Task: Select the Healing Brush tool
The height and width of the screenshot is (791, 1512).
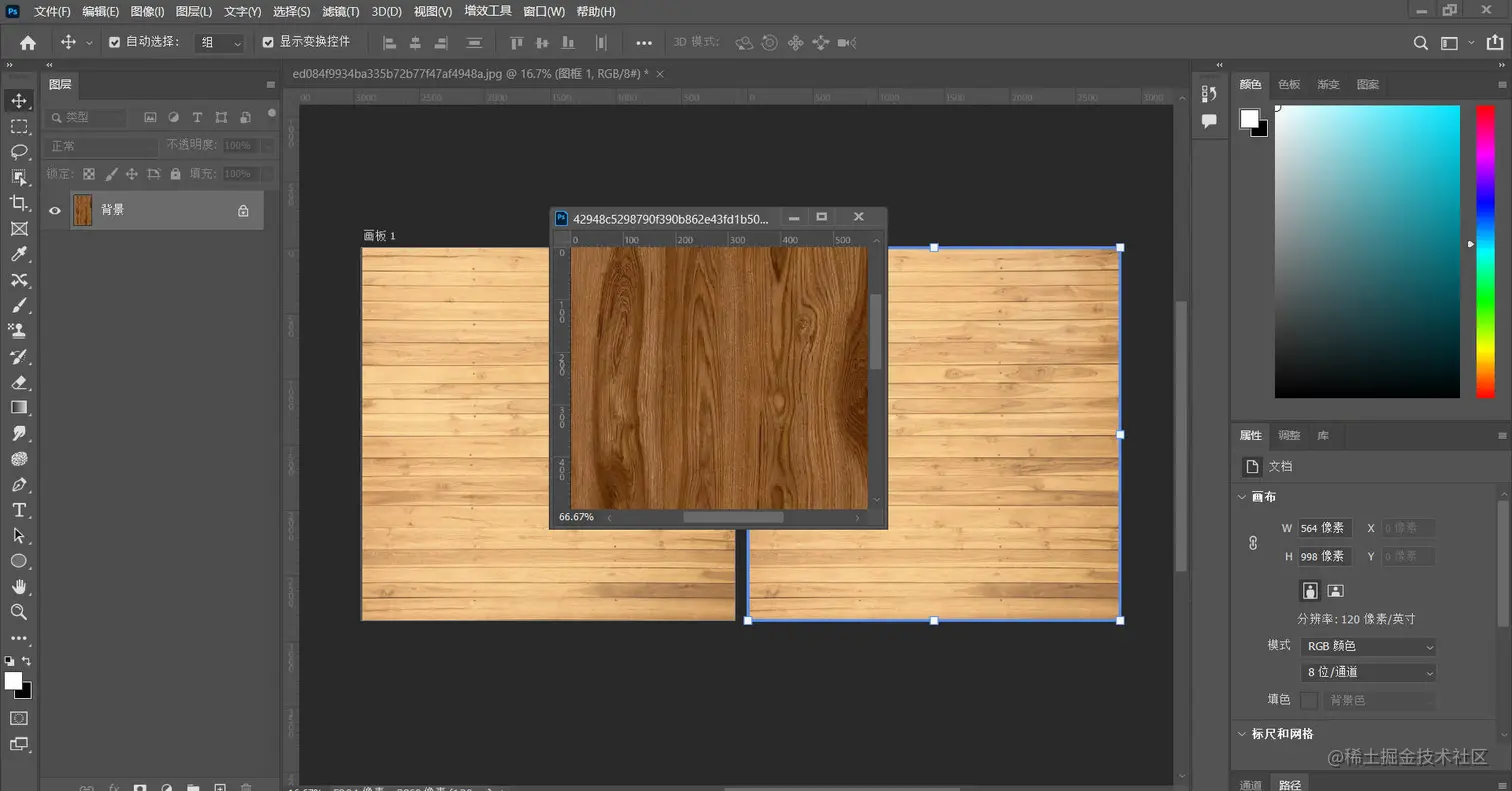Action: [19, 280]
